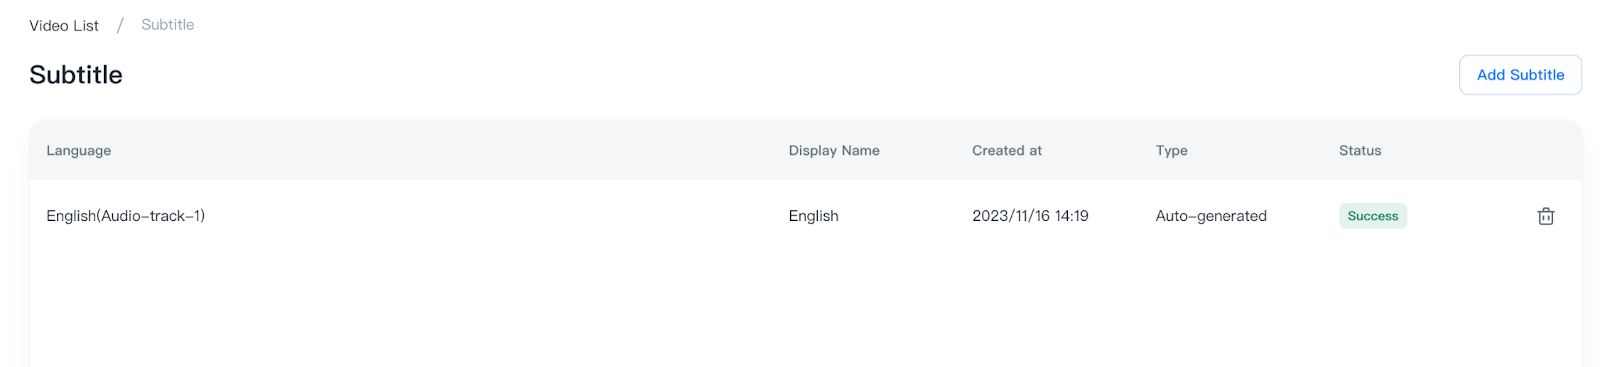Click the empty row space between Language and Display Name values
The width and height of the screenshot is (1600, 367).
point(497,216)
